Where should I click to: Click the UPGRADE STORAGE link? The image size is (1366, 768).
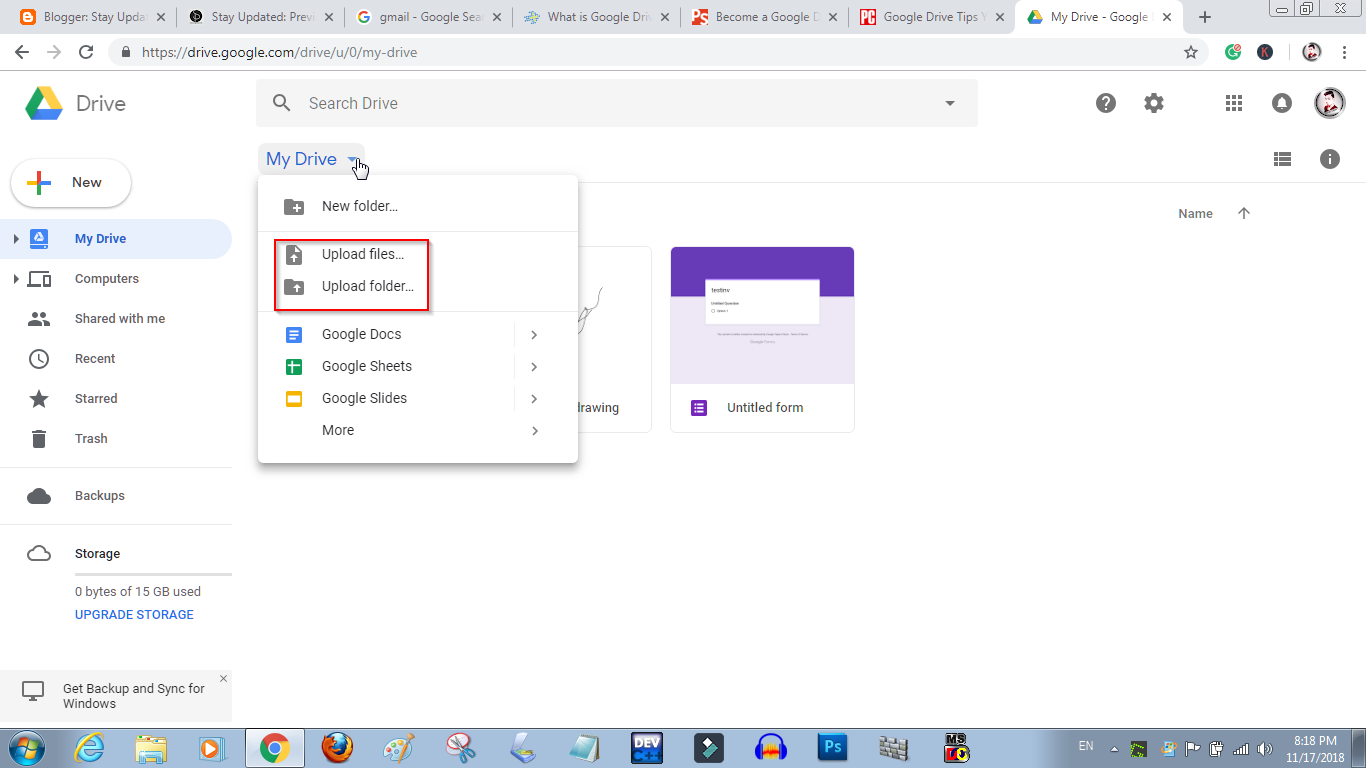(133, 614)
